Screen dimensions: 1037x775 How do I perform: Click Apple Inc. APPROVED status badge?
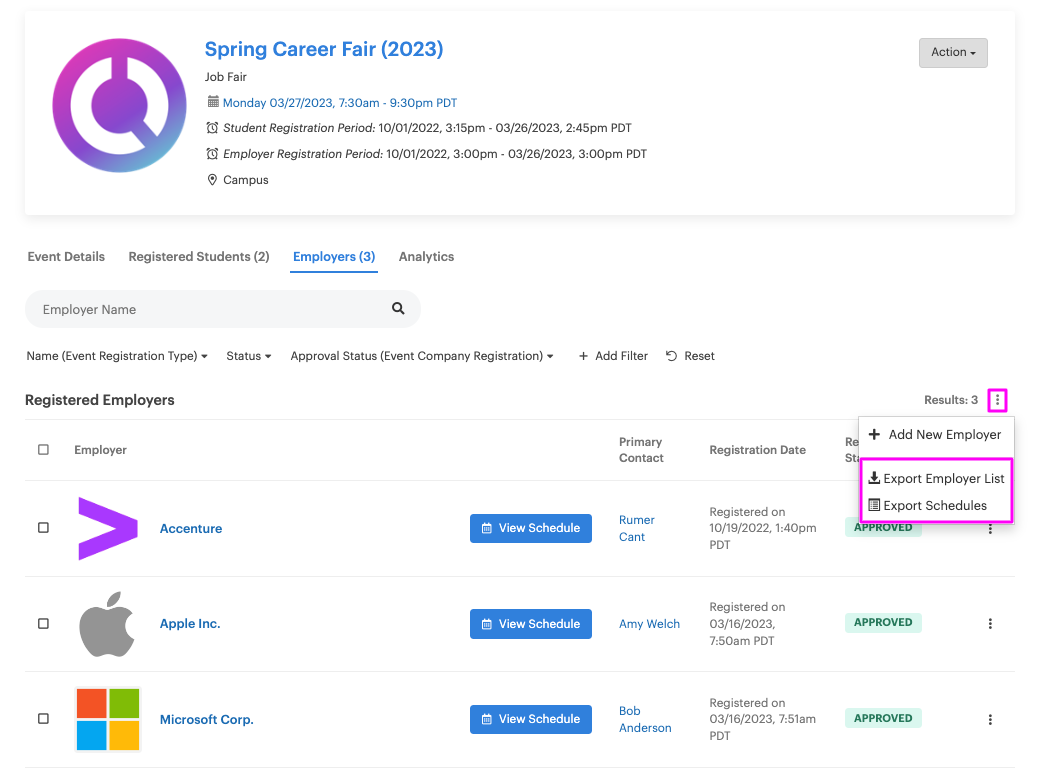point(883,622)
